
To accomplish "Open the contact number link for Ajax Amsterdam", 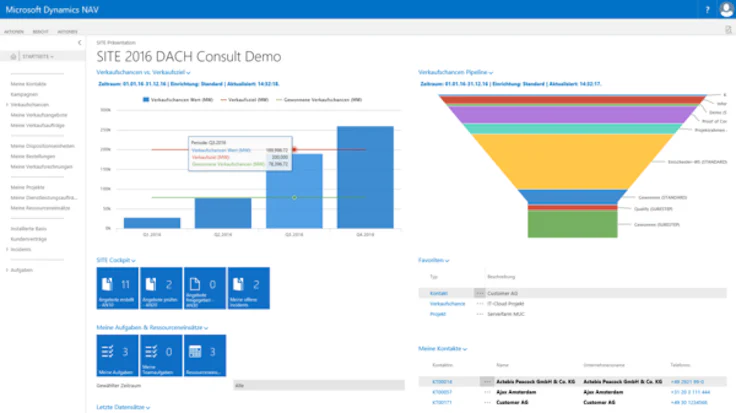I will click(x=442, y=392).
